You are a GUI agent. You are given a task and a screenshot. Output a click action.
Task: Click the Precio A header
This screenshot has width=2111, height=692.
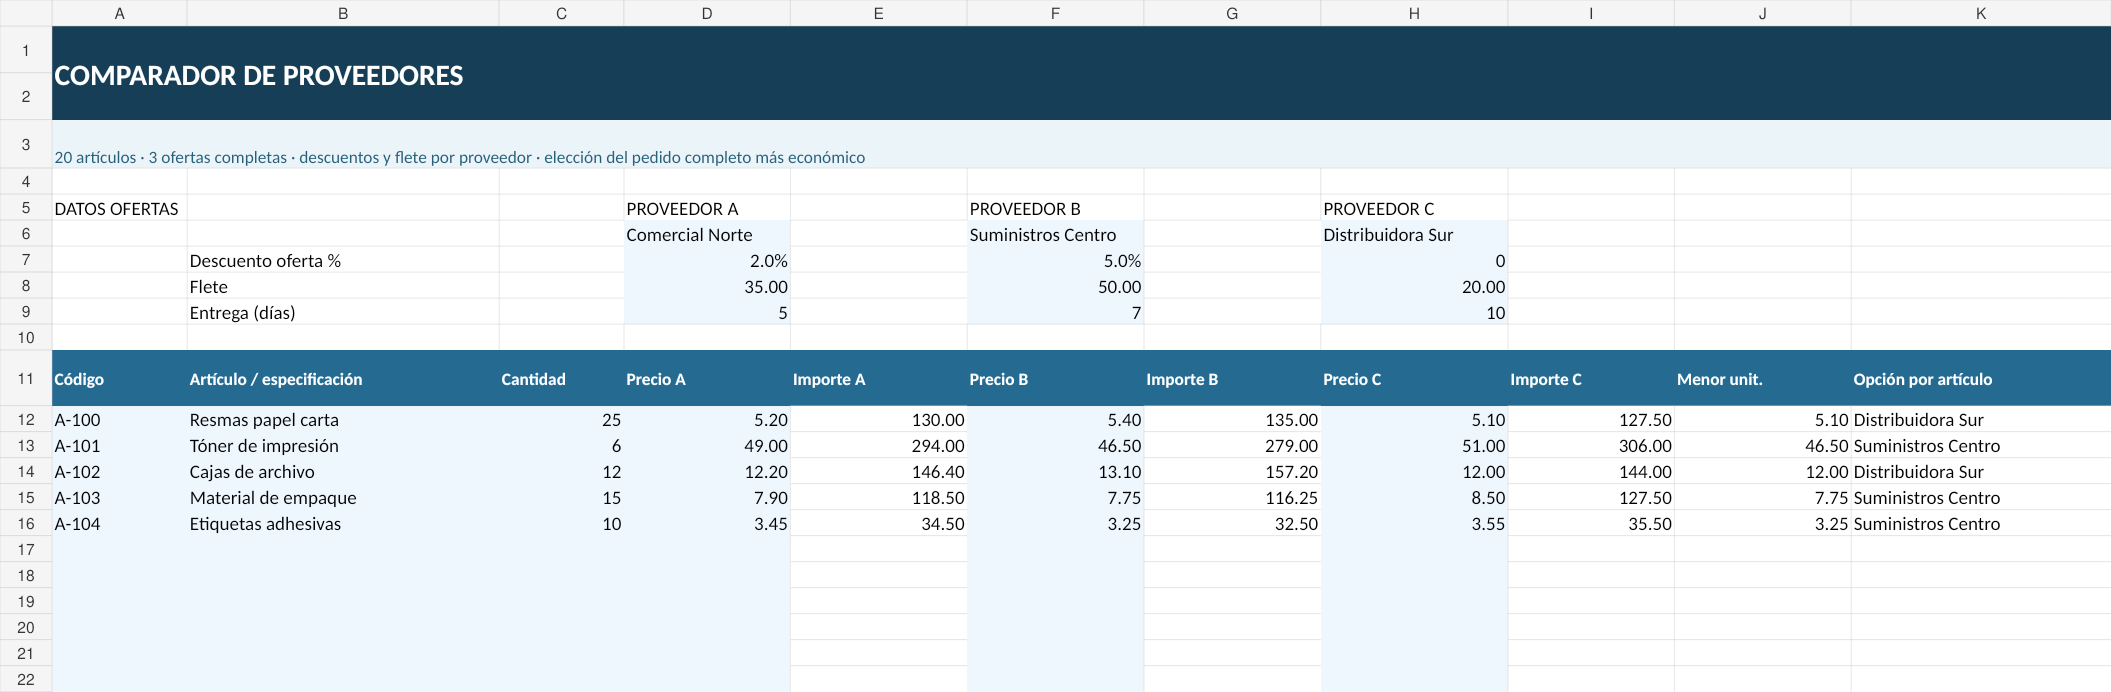[x=707, y=378]
